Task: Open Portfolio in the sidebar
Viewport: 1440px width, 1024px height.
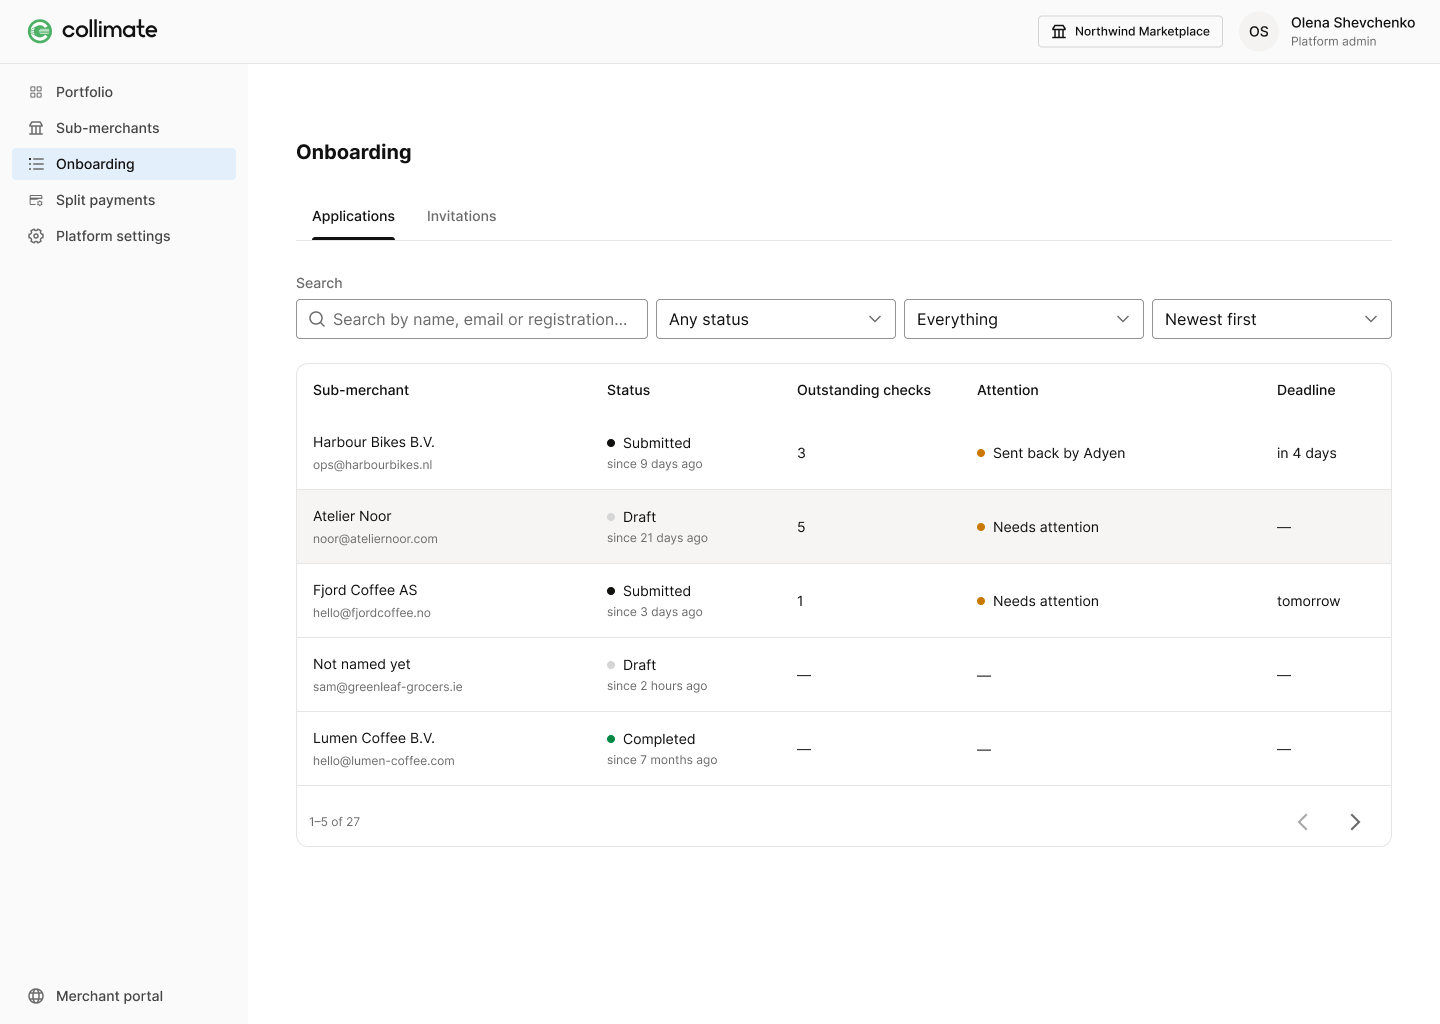Action: [x=124, y=92]
